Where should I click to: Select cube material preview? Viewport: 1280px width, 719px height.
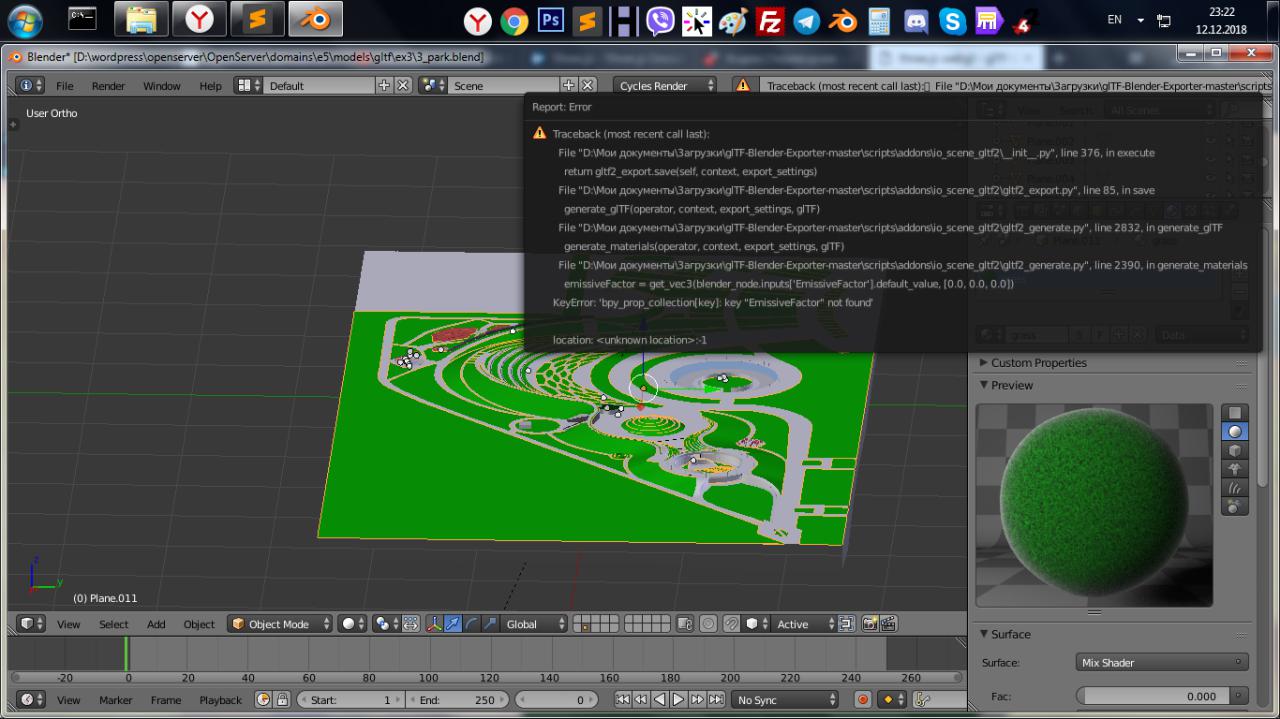1235,450
